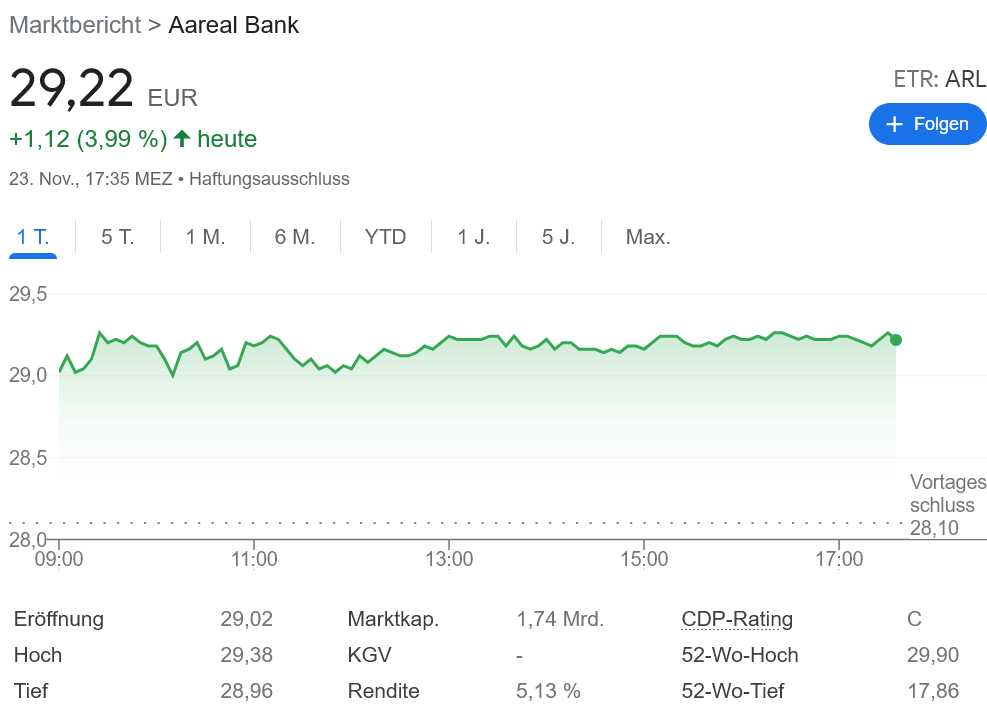Image resolution: width=987 pixels, height=718 pixels.
Task: Select the YTD chart range
Action: tap(385, 237)
